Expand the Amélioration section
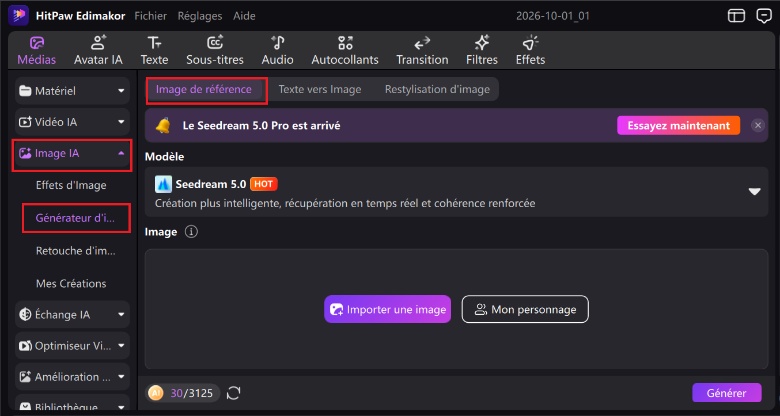The width and height of the screenshot is (780, 416). coord(72,377)
